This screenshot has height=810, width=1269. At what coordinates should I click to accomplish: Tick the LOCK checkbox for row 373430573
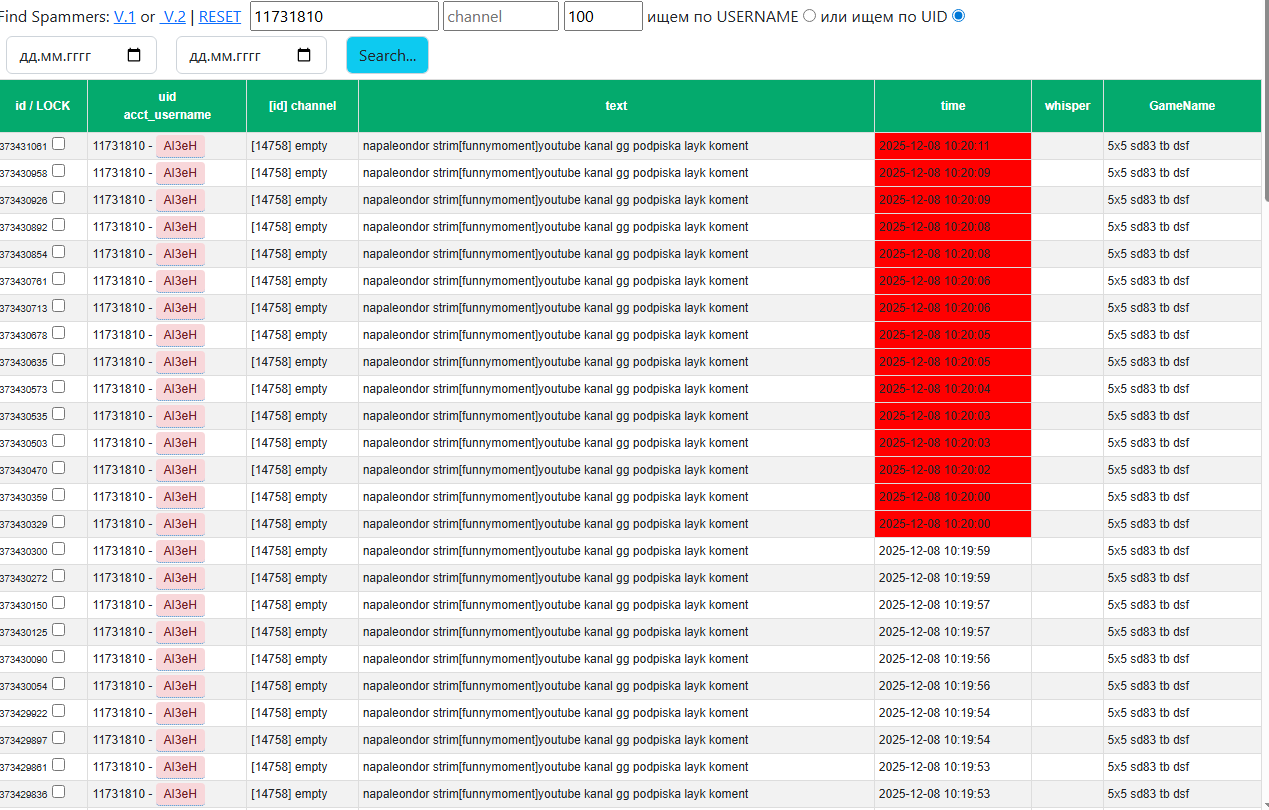pos(58,387)
